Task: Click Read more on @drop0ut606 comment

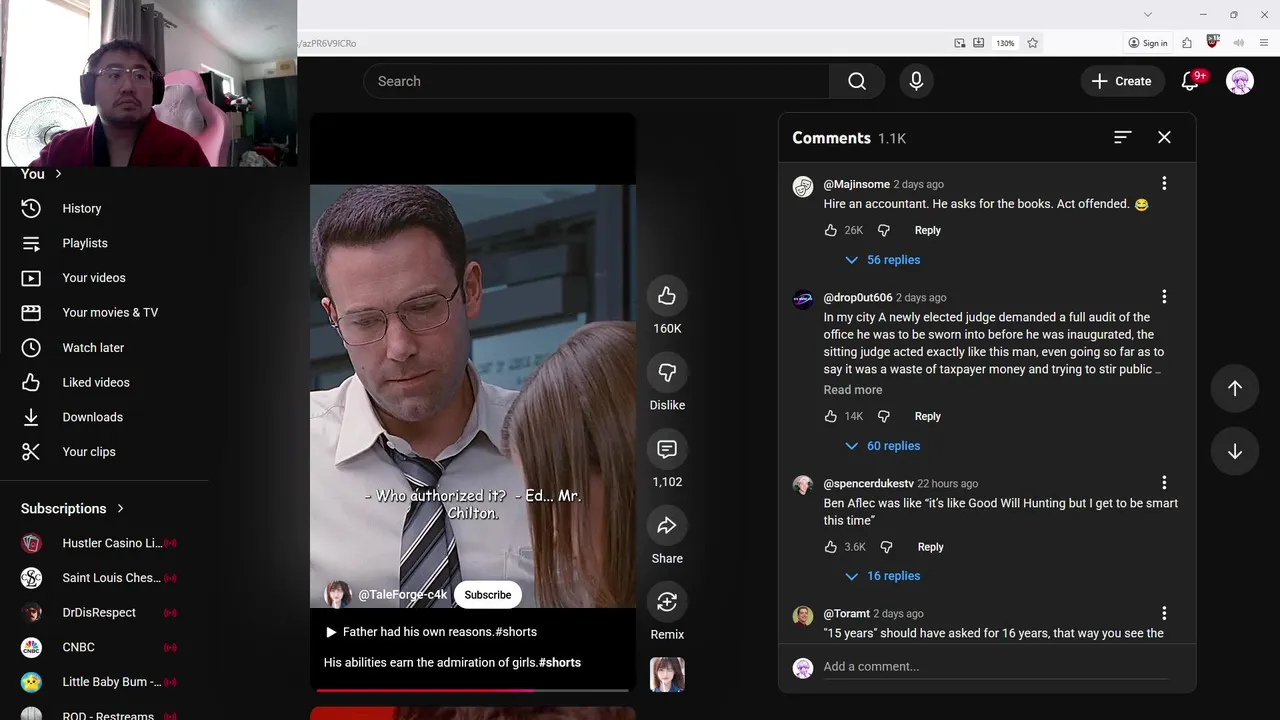Action: (853, 390)
